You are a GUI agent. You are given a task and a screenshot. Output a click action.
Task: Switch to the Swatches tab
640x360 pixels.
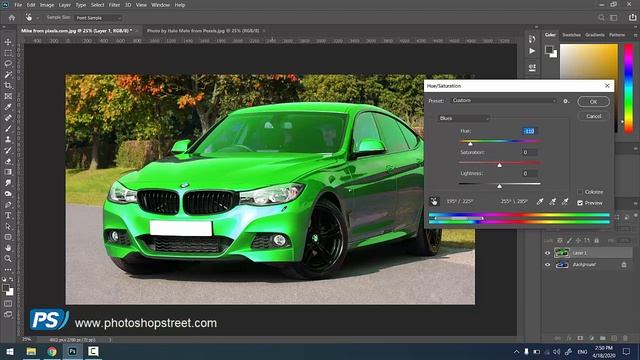(571, 35)
